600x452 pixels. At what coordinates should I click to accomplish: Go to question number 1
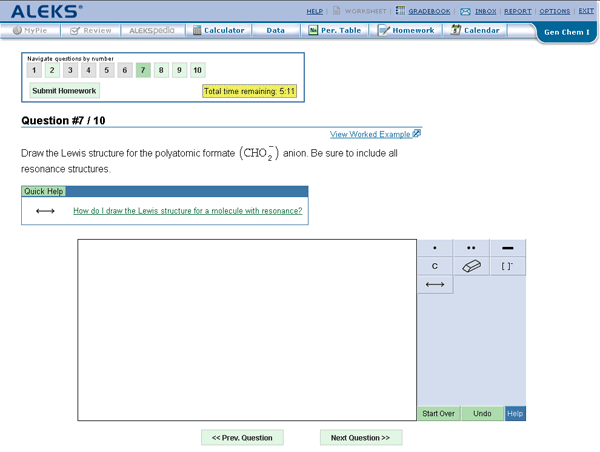[34, 70]
